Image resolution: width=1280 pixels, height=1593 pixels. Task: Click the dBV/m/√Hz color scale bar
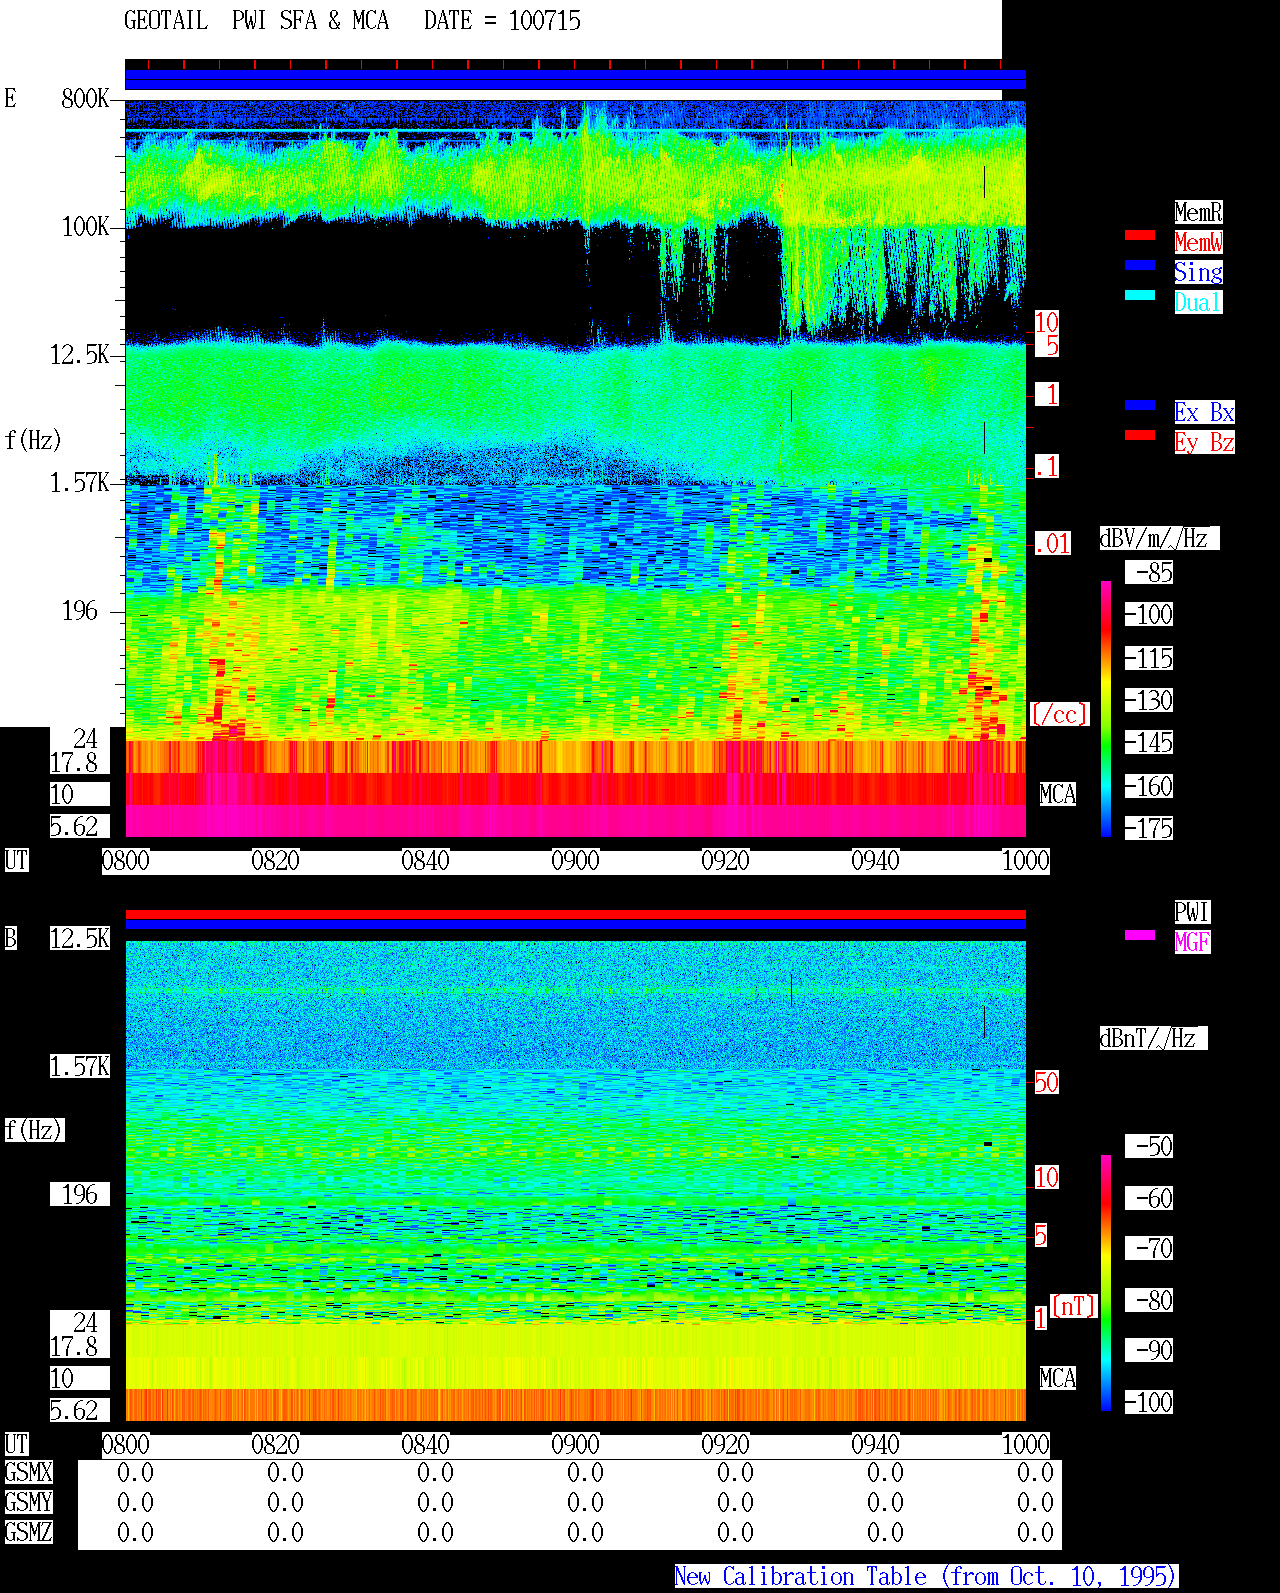pyautogui.click(x=1106, y=708)
